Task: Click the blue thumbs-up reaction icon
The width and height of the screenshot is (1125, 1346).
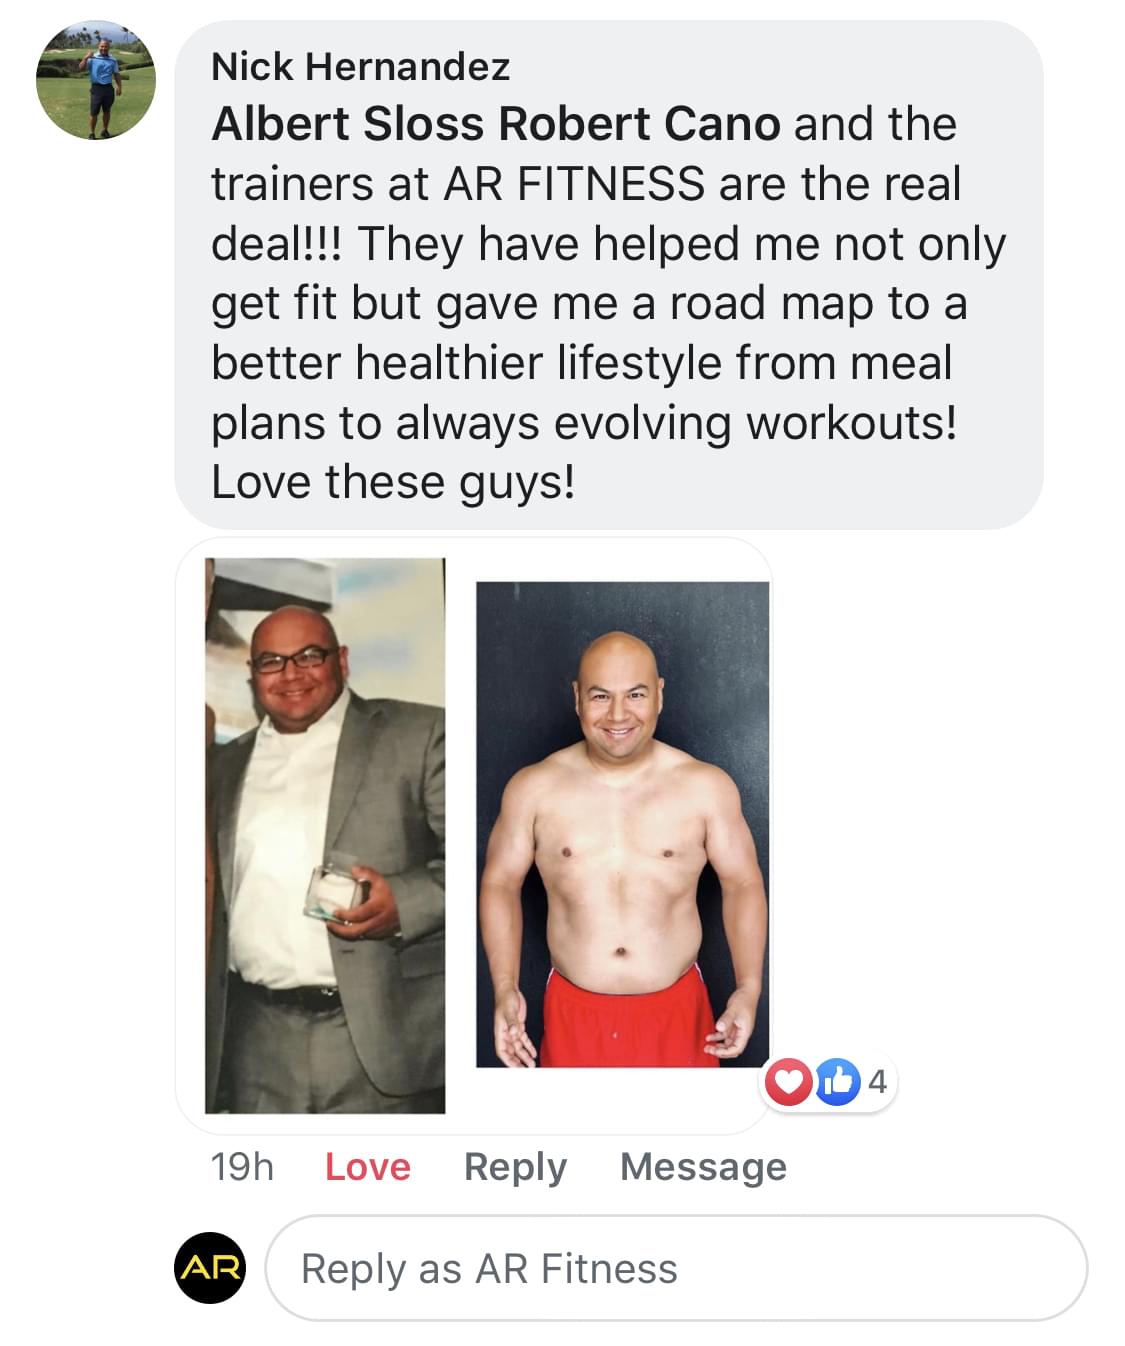Action: point(838,1081)
